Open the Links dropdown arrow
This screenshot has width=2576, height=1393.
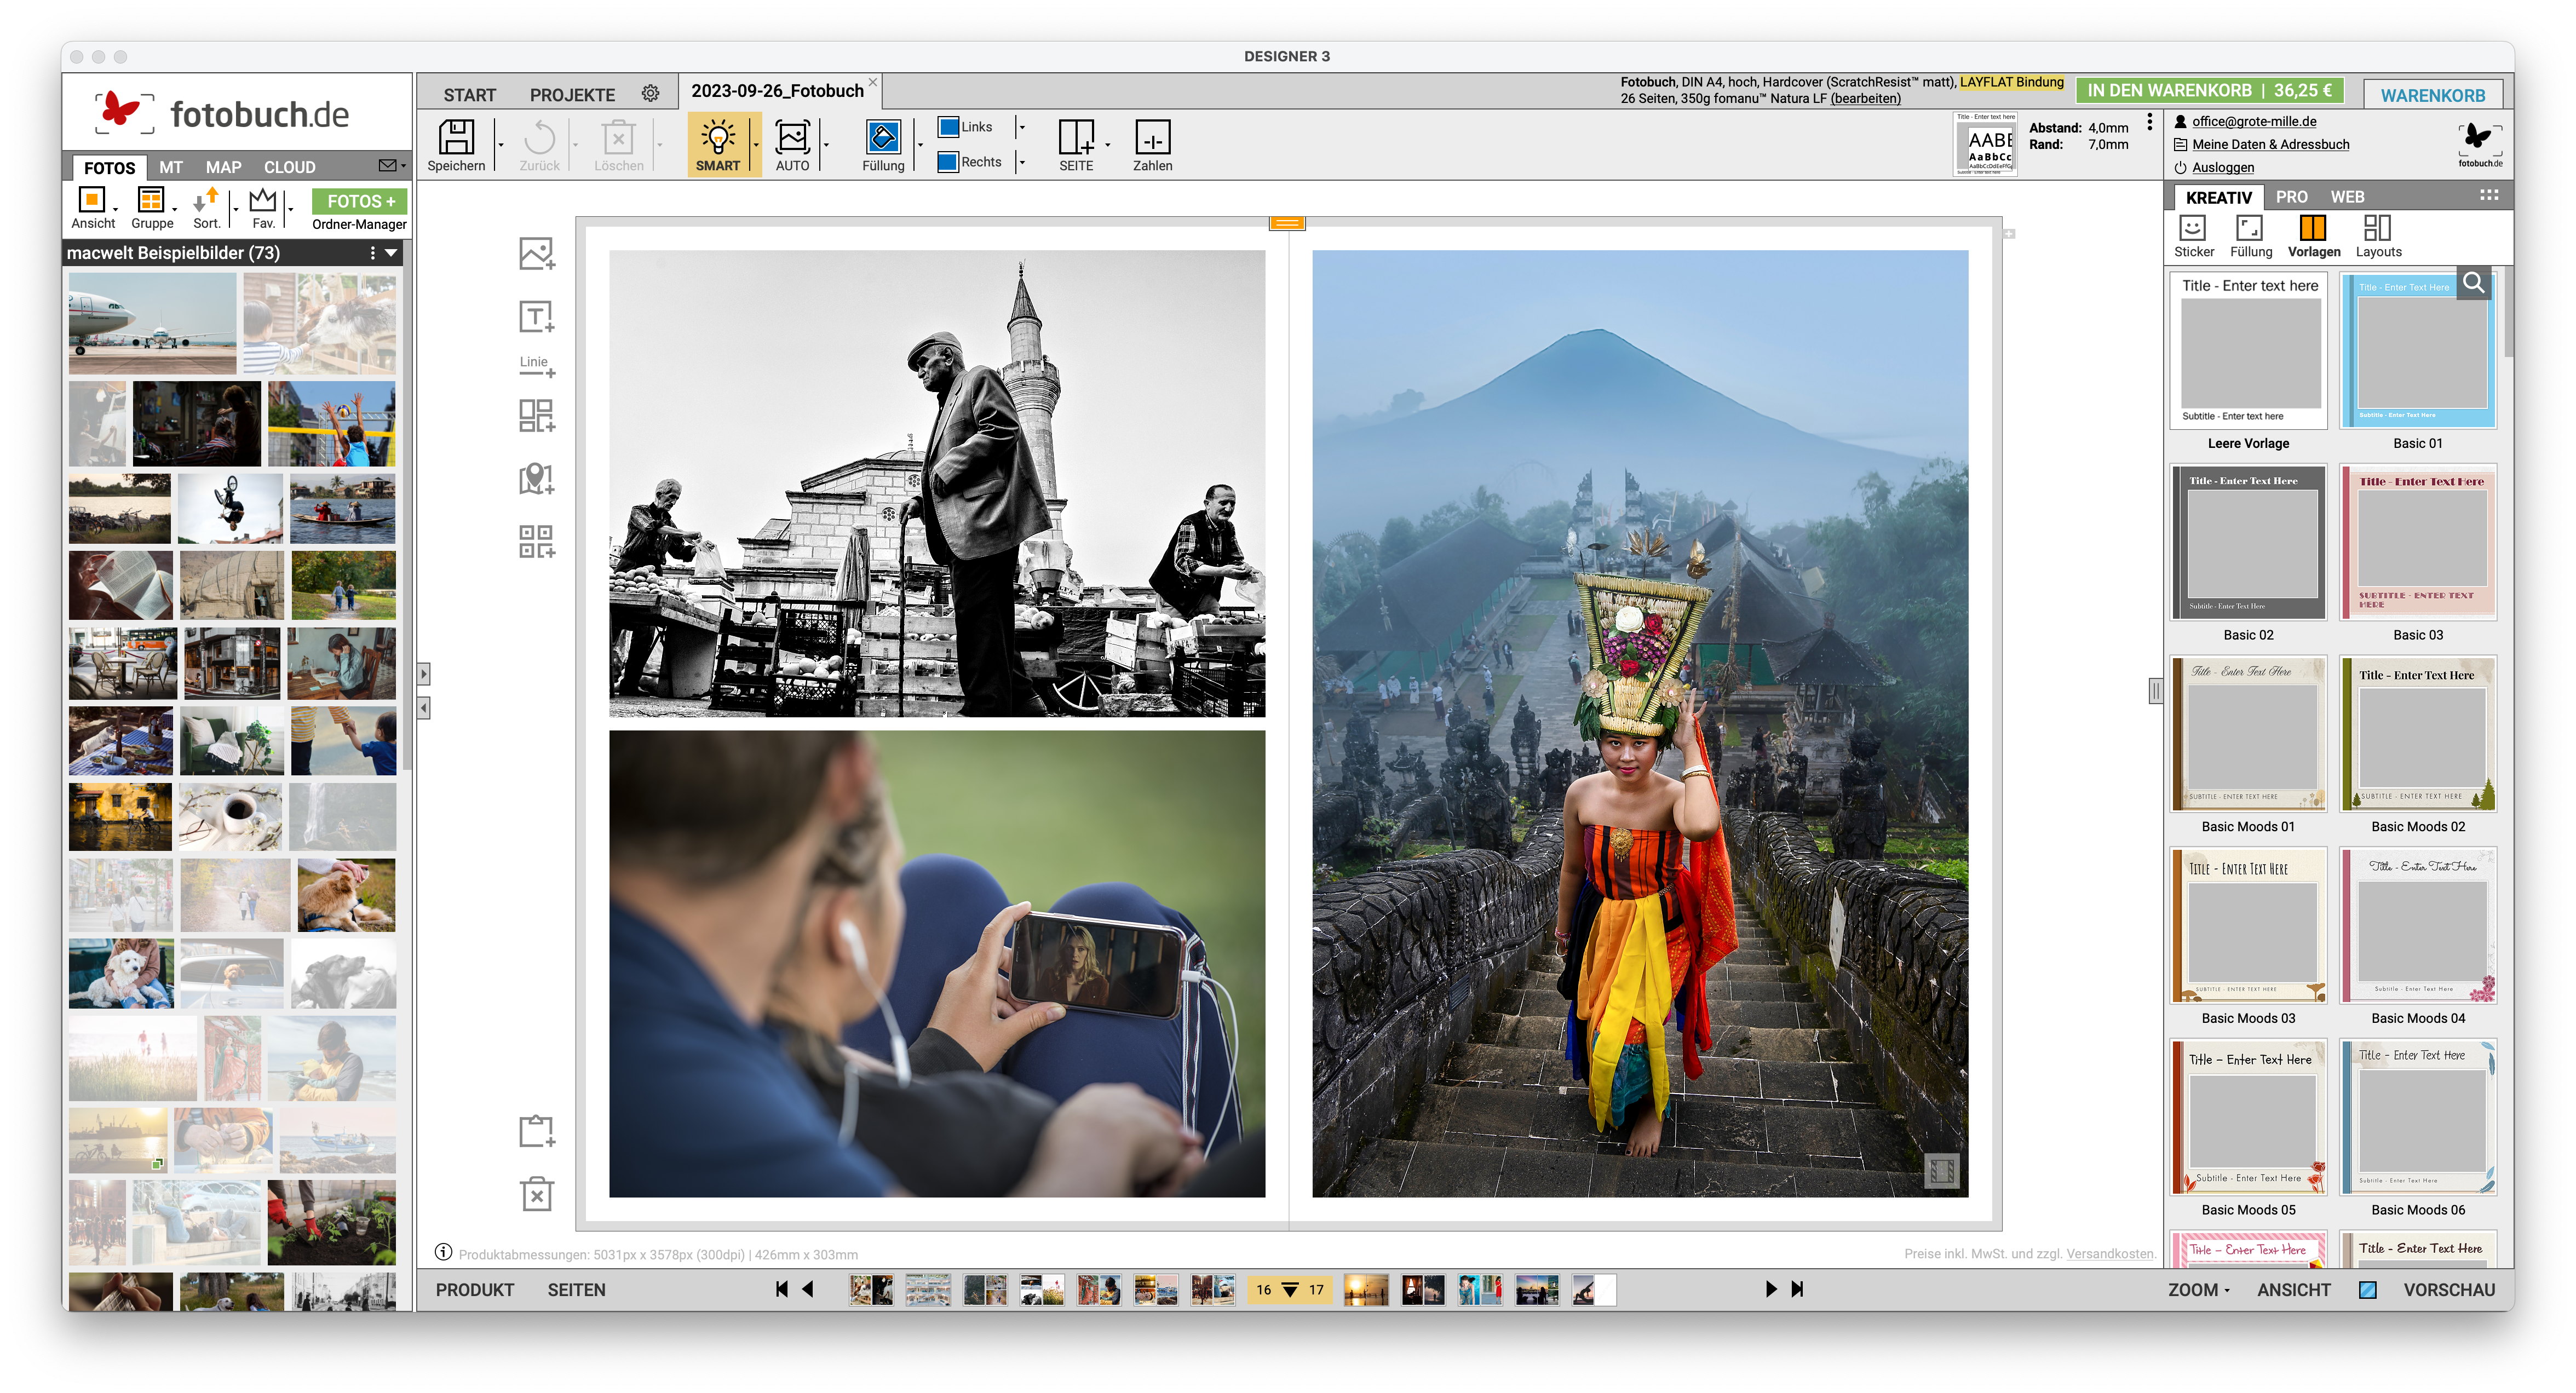[x=1021, y=127]
